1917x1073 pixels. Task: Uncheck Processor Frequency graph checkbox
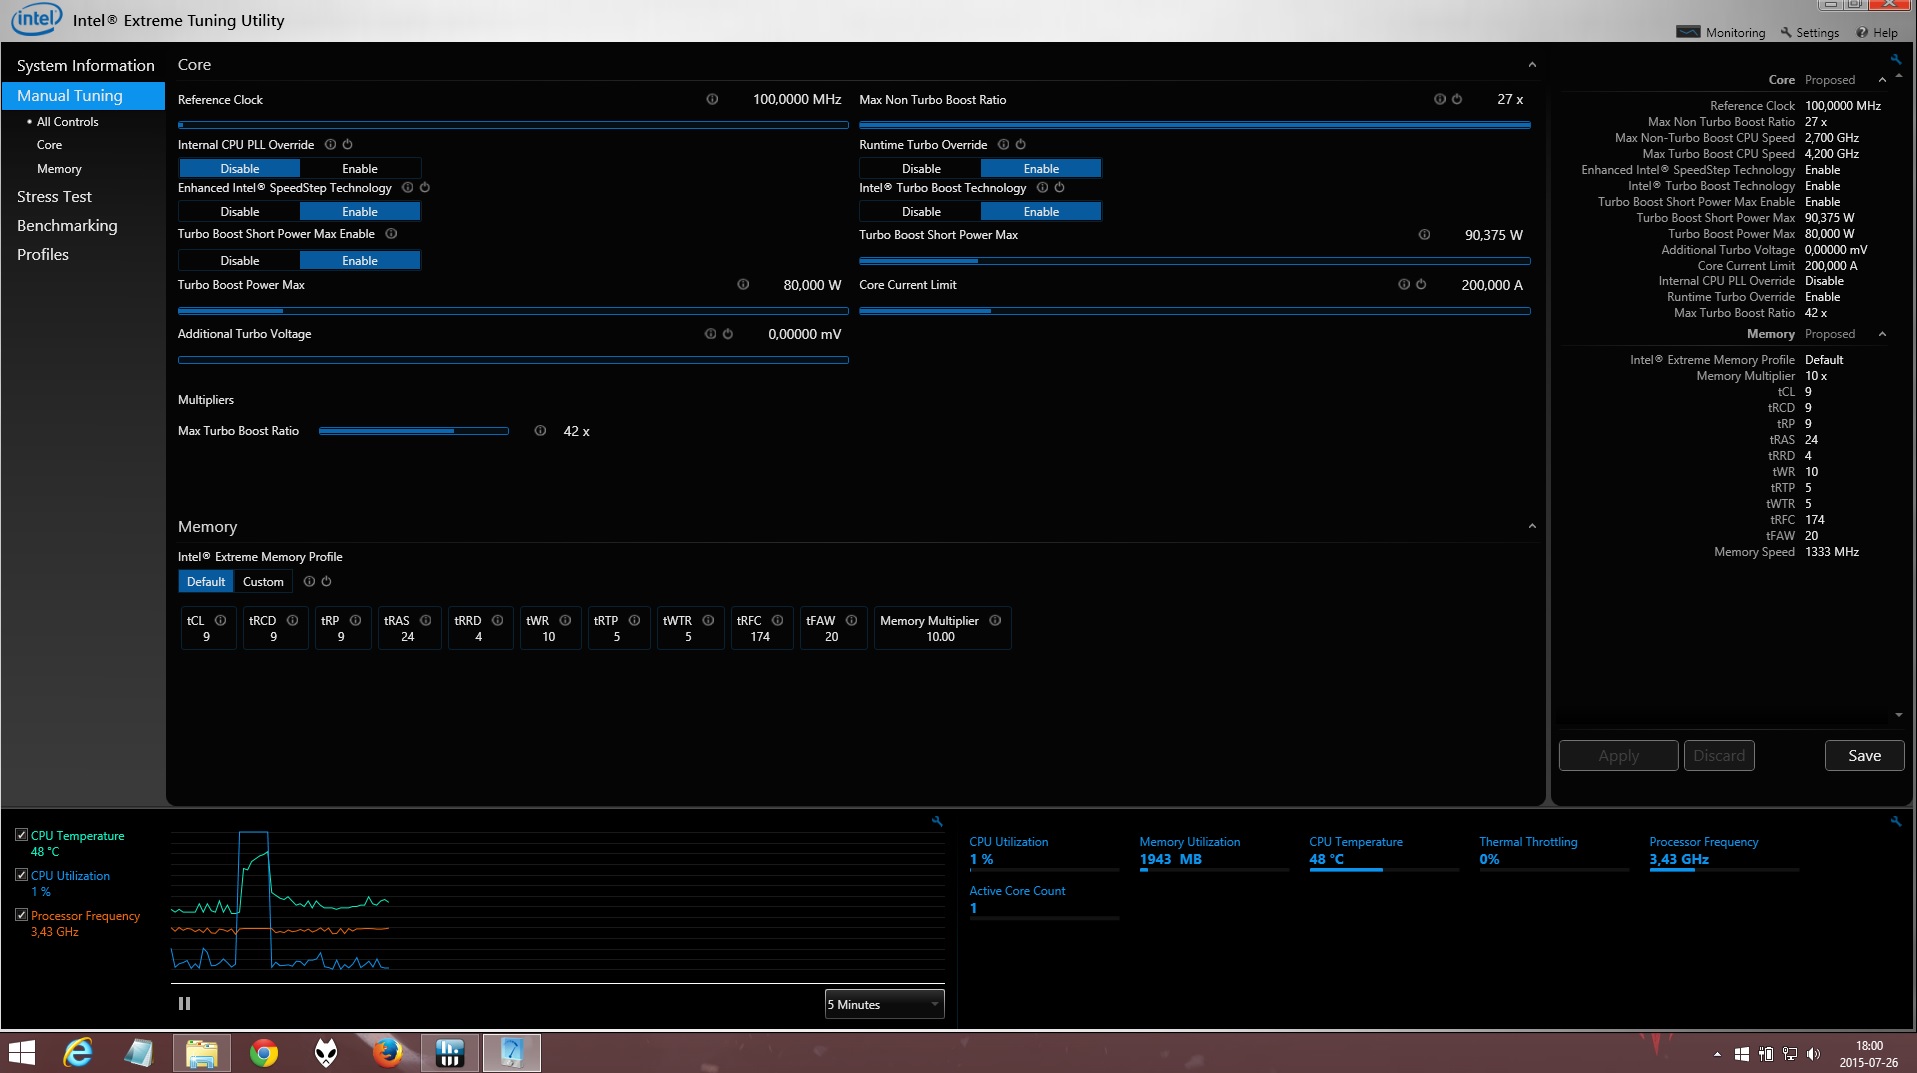pos(21,914)
